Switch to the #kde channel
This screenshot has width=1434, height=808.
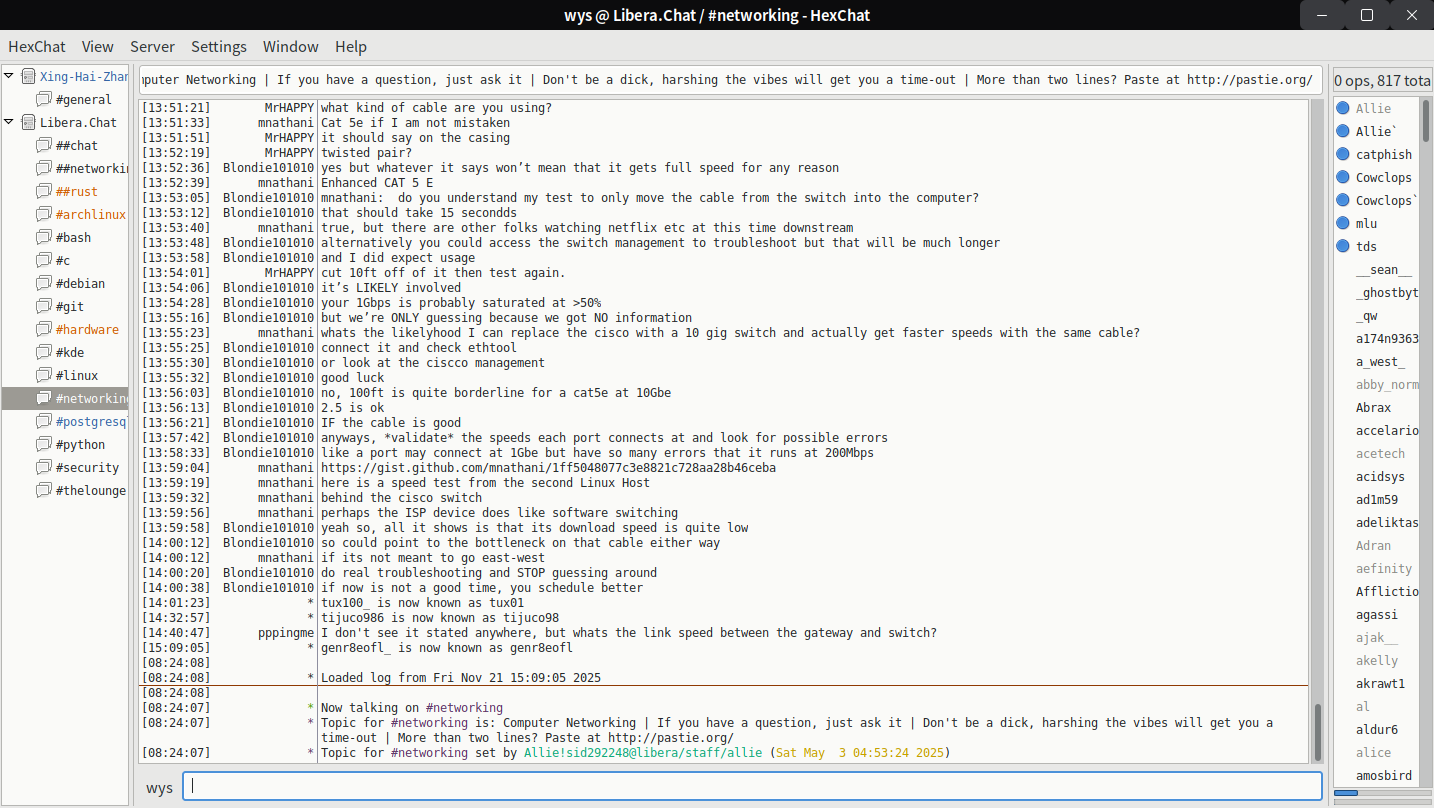click(70, 352)
